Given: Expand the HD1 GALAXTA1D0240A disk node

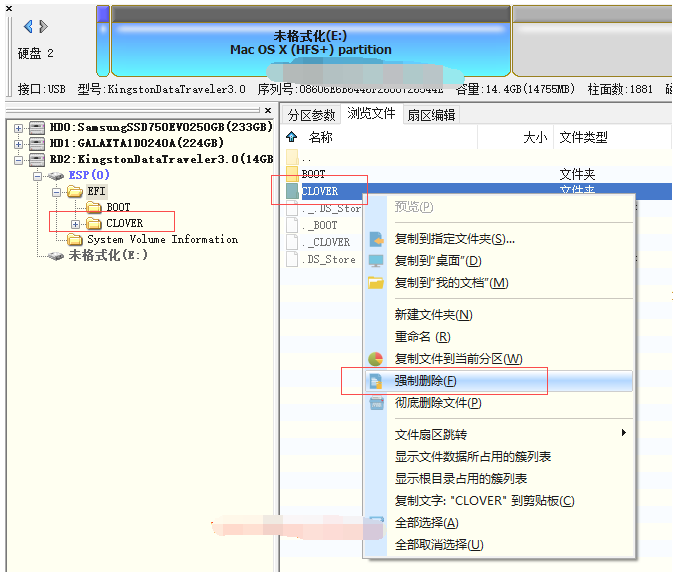Looking at the screenshot, I should (19, 143).
